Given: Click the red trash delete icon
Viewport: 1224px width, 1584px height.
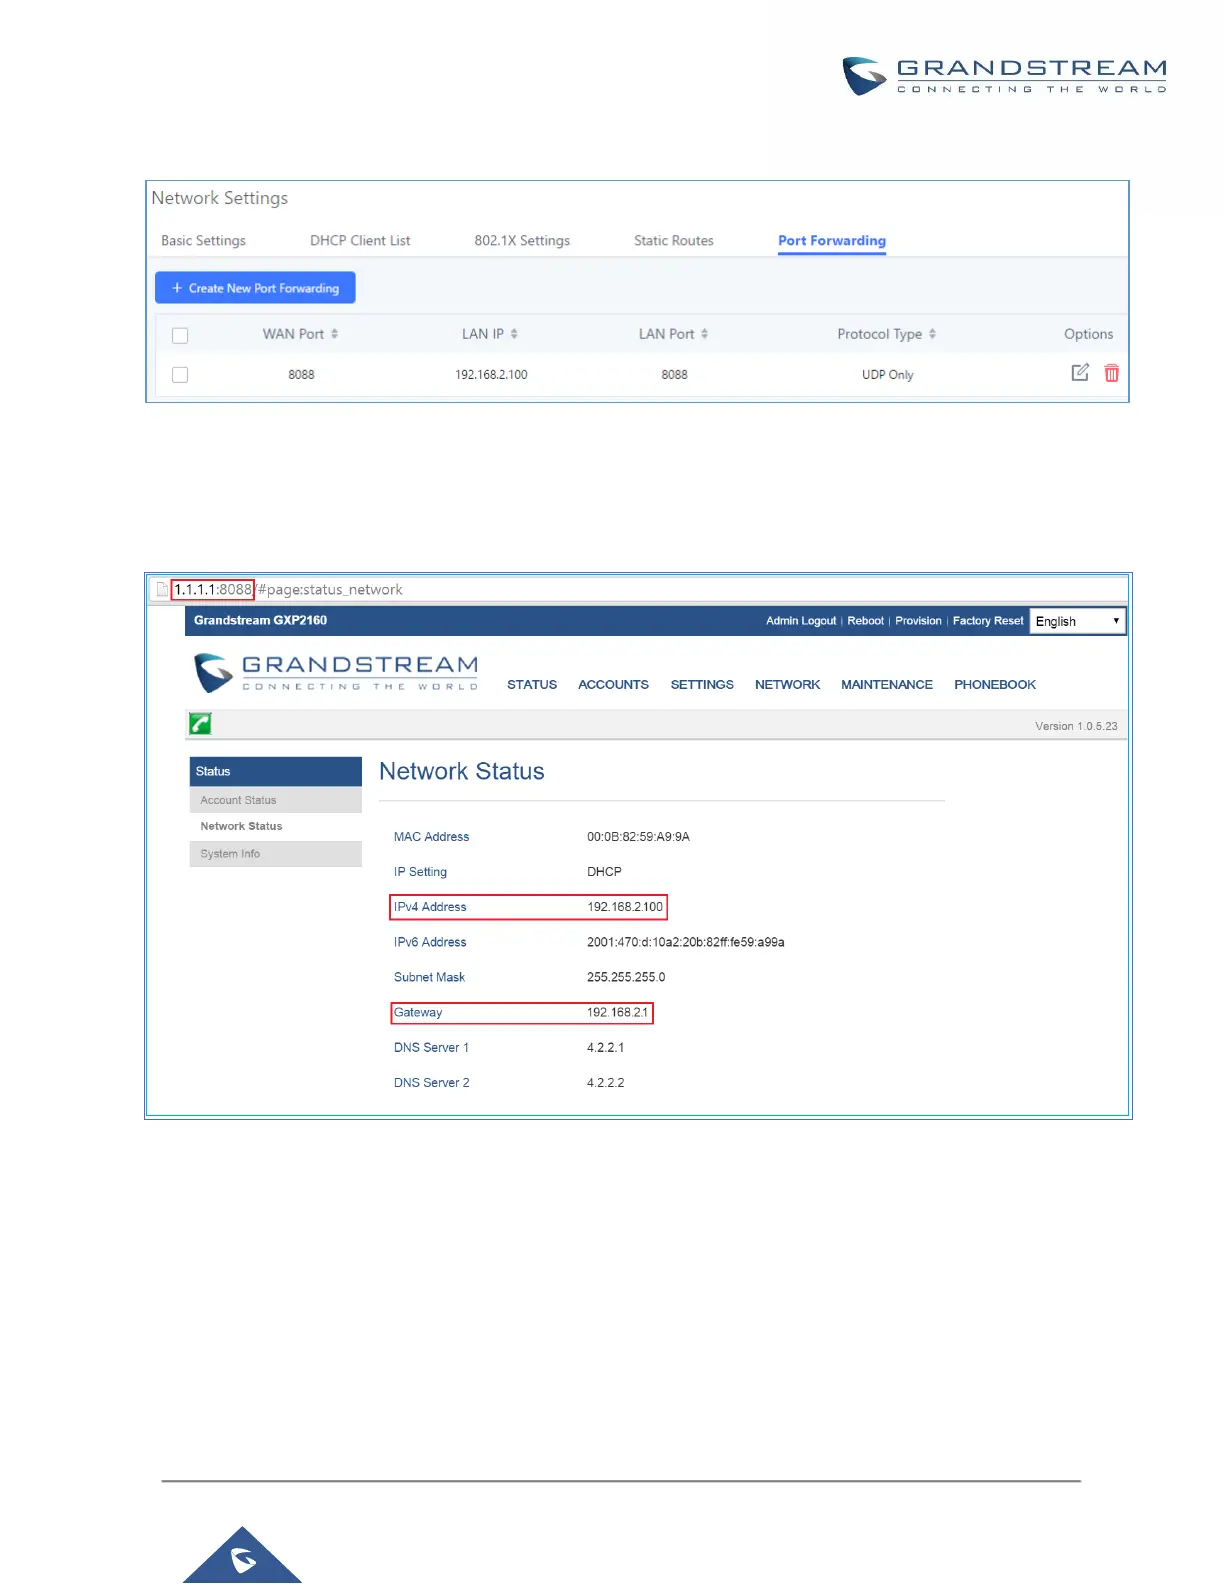Looking at the screenshot, I should coord(1111,373).
